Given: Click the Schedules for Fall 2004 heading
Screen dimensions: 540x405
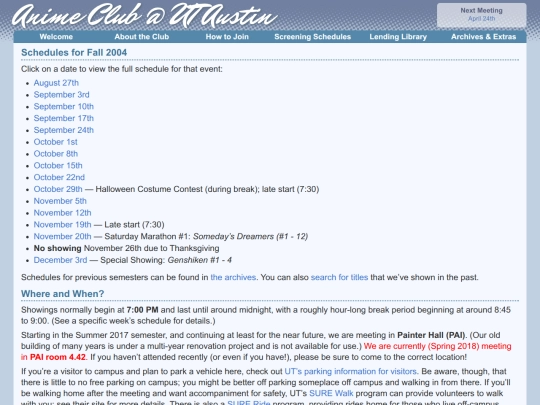Looking at the screenshot, I should (74, 53).
